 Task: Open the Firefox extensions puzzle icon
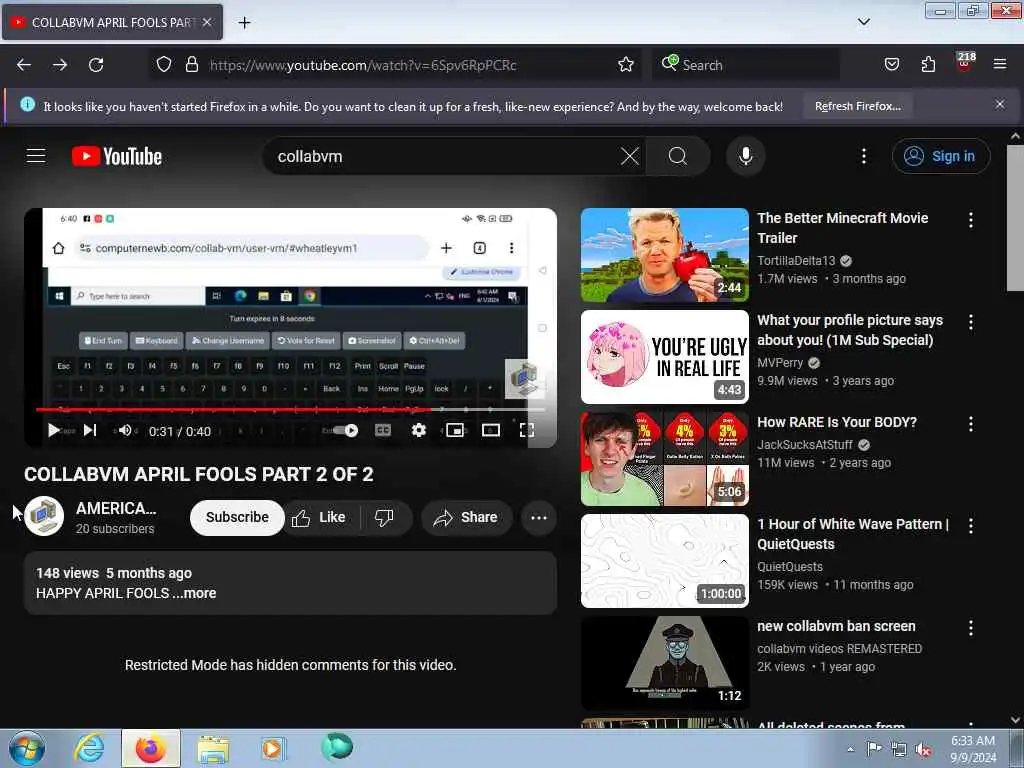tap(928, 65)
